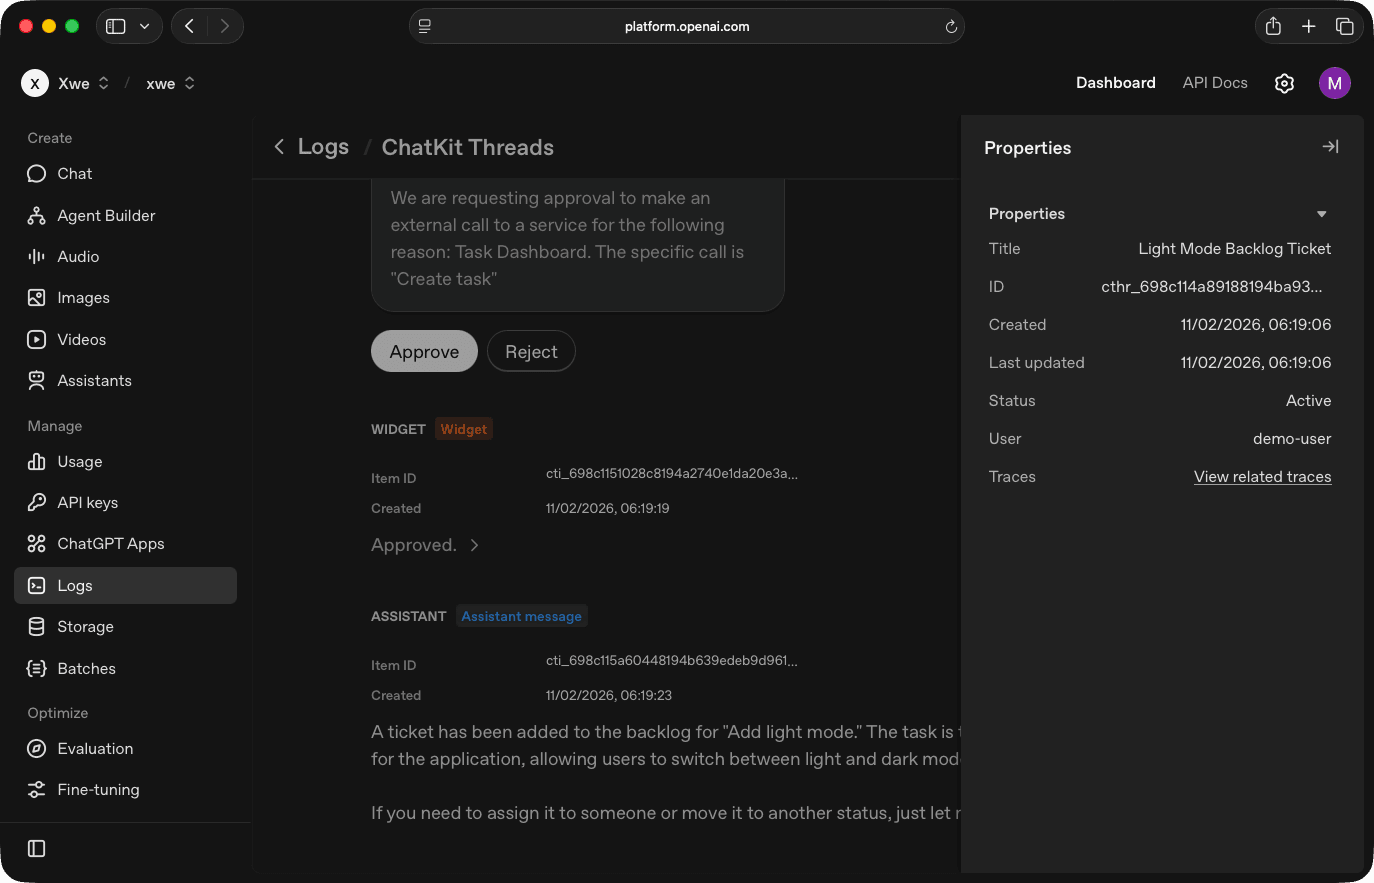
Task: Open the xwe project selector
Action: [x=170, y=83]
